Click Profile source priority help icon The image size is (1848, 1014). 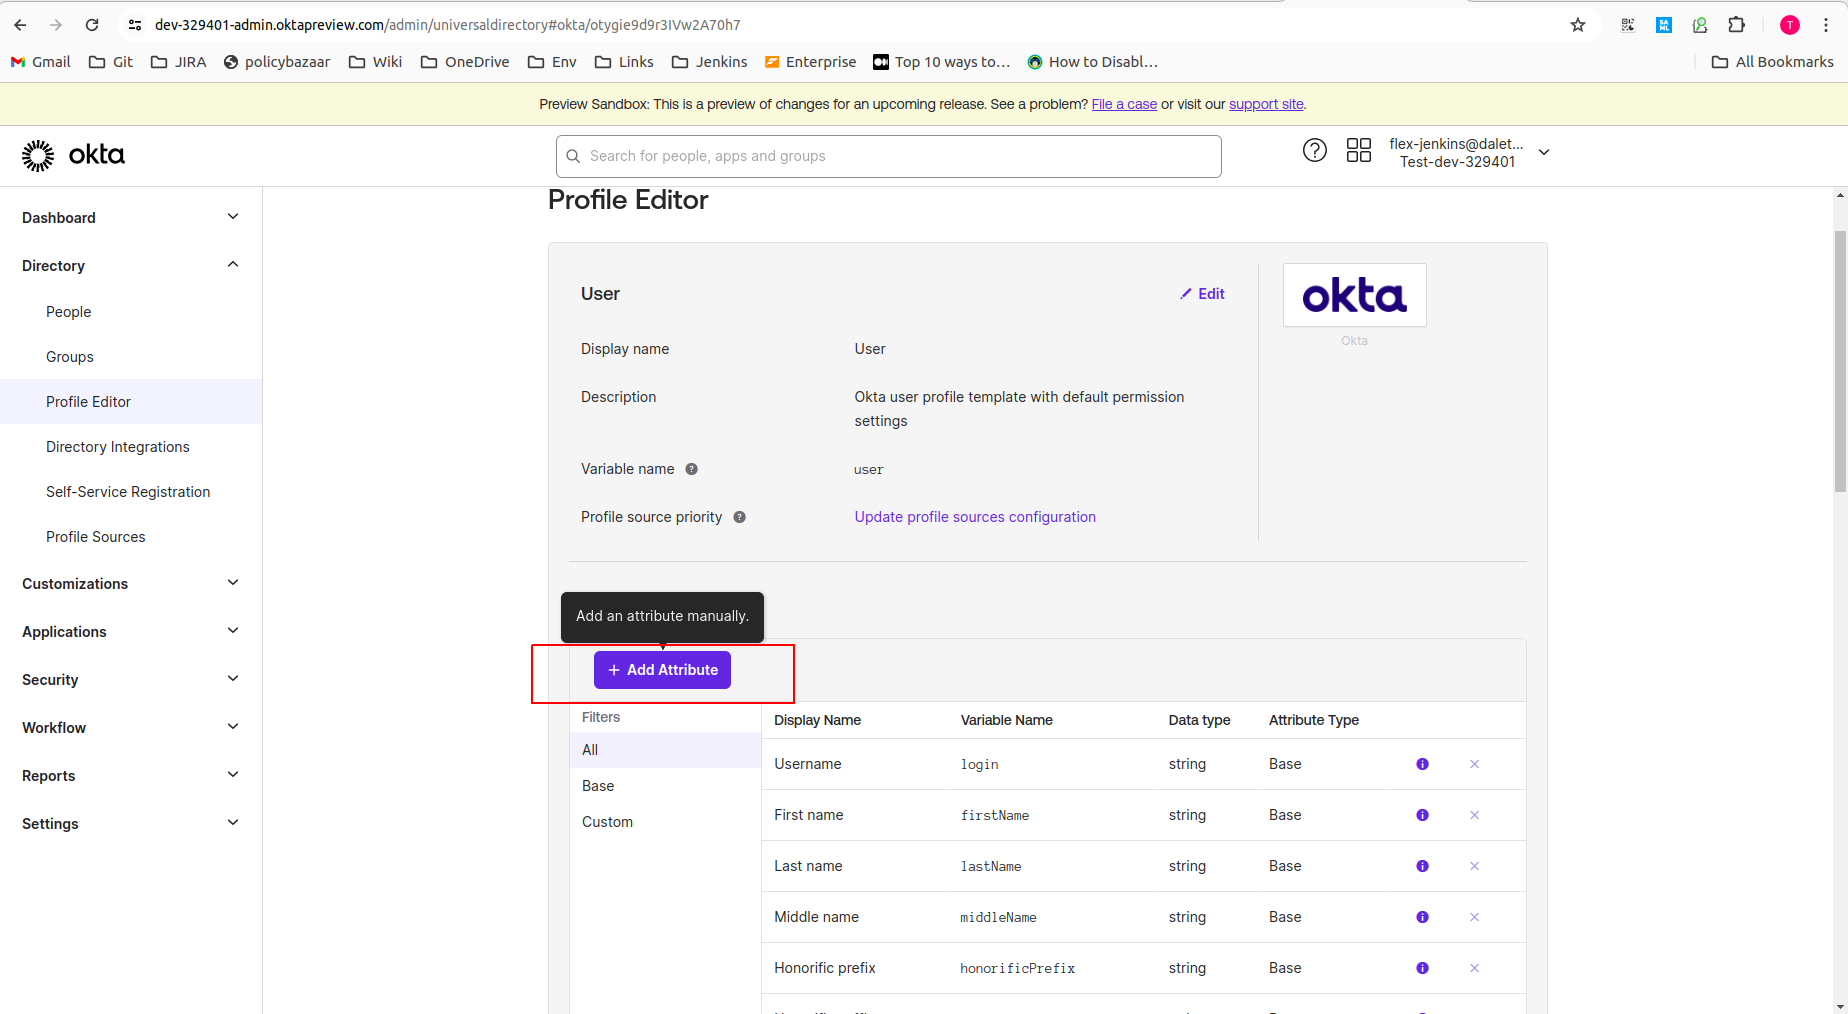coord(739,517)
